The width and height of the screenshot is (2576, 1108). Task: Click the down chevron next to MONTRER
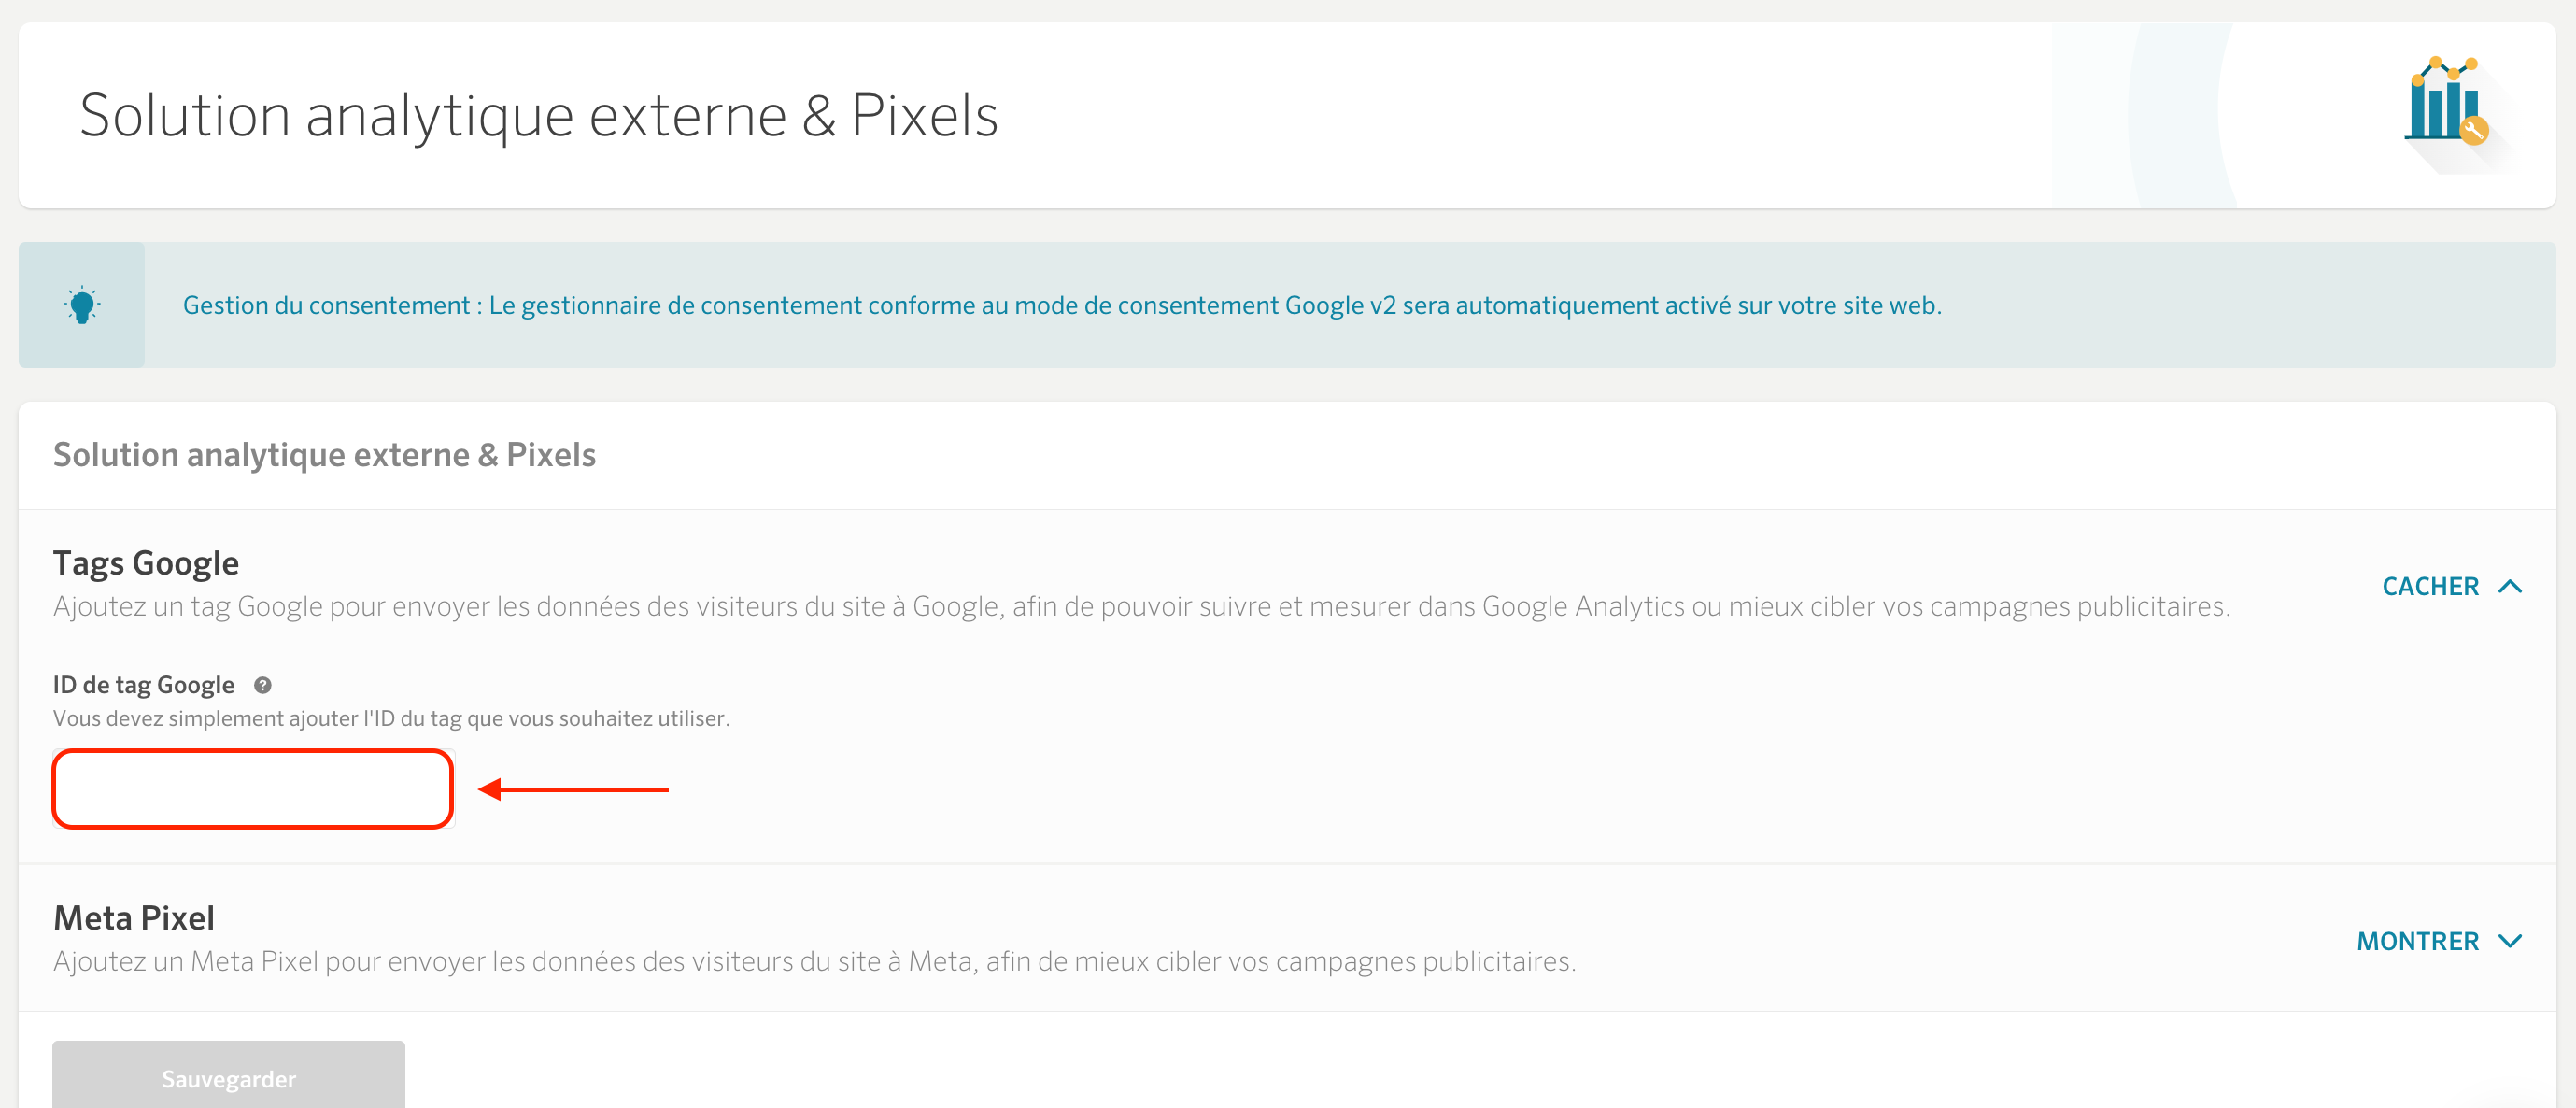[2510, 941]
